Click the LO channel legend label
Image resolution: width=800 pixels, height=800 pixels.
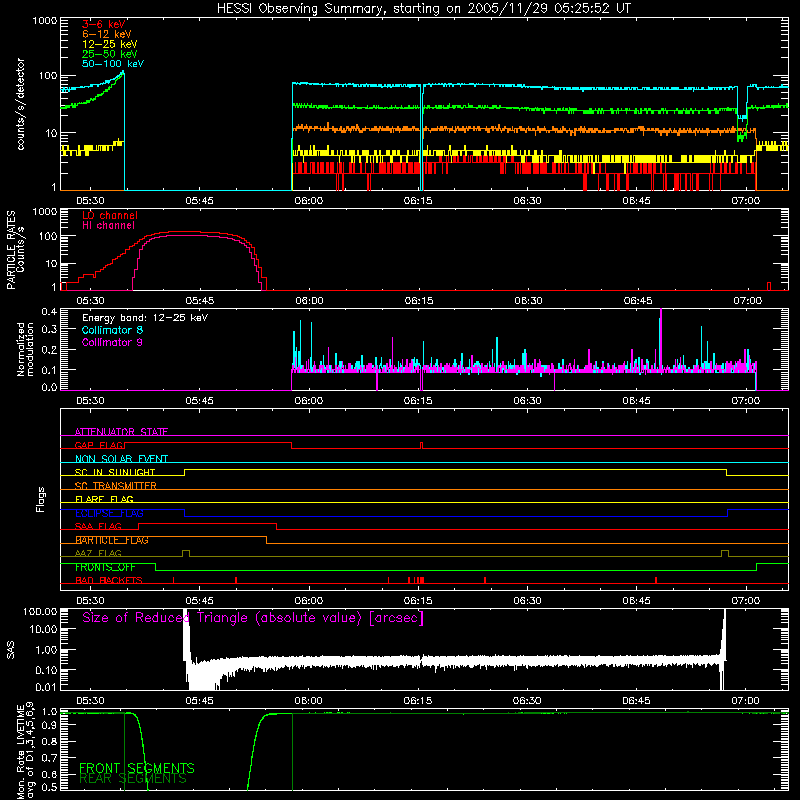[x=110, y=215]
